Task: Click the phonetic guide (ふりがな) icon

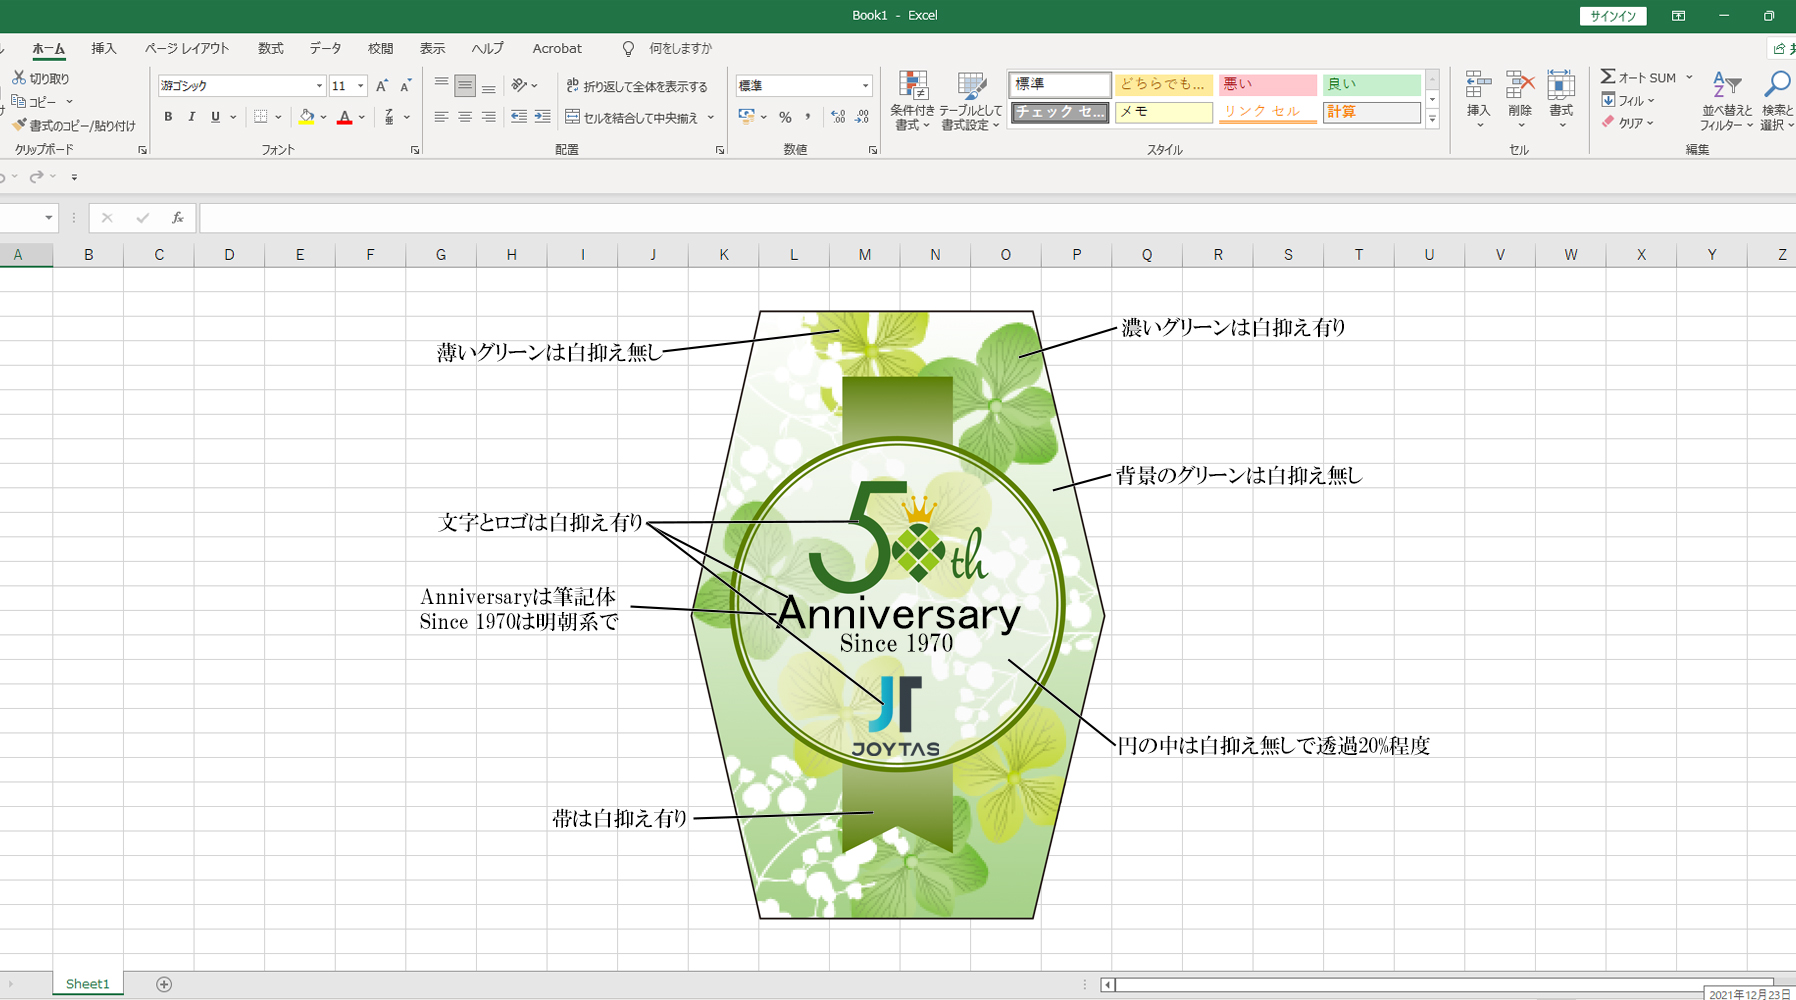Action: (x=389, y=117)
